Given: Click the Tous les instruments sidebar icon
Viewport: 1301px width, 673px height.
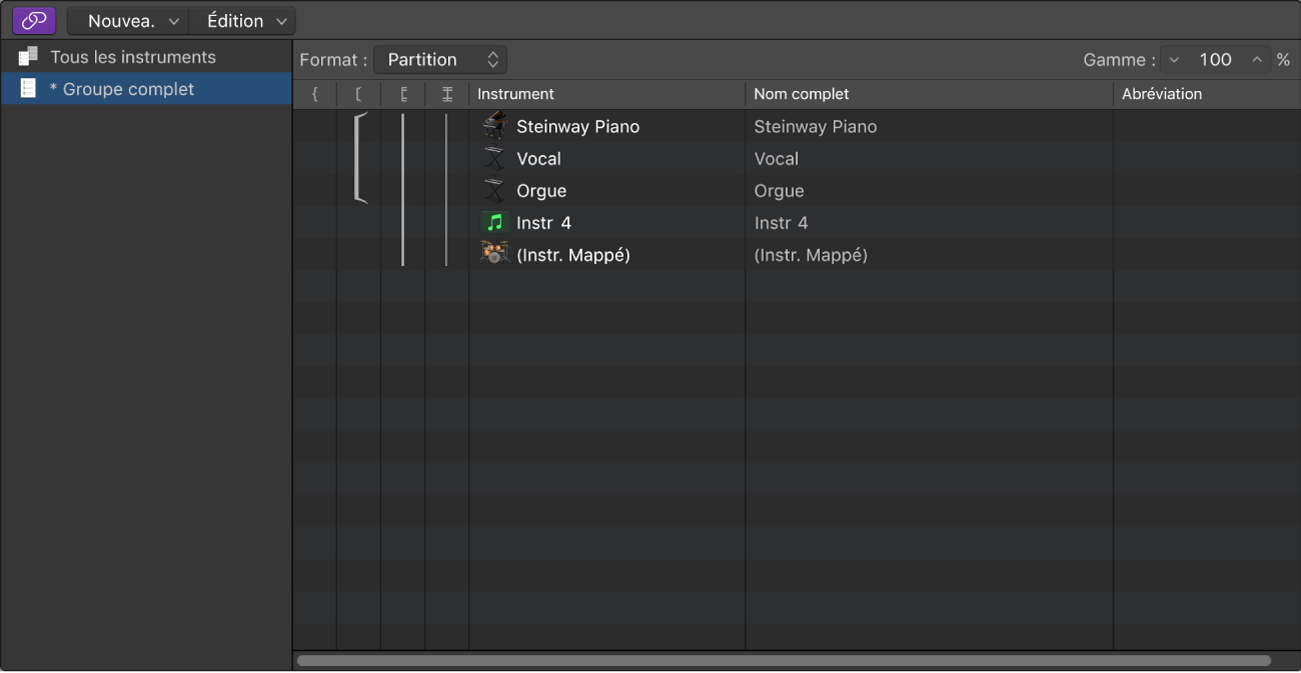Looking at the screenshot, I should 28,57.
